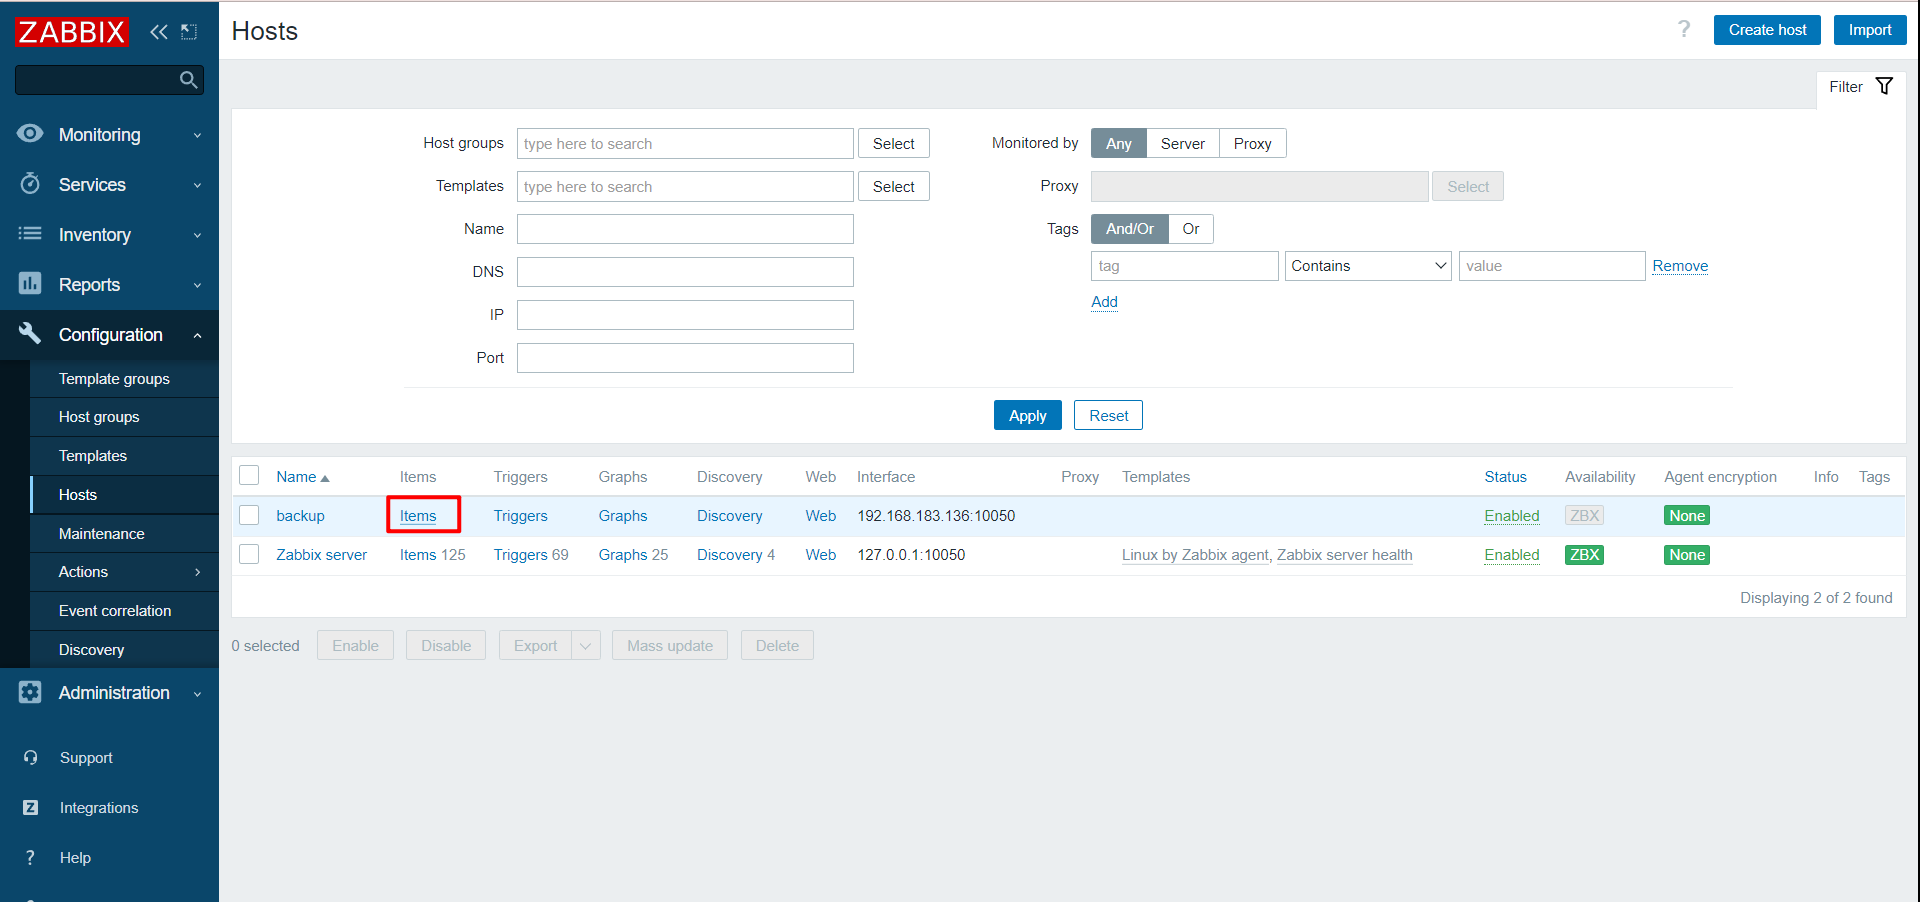Expand the Inventory menu chevron

[197, 235]
